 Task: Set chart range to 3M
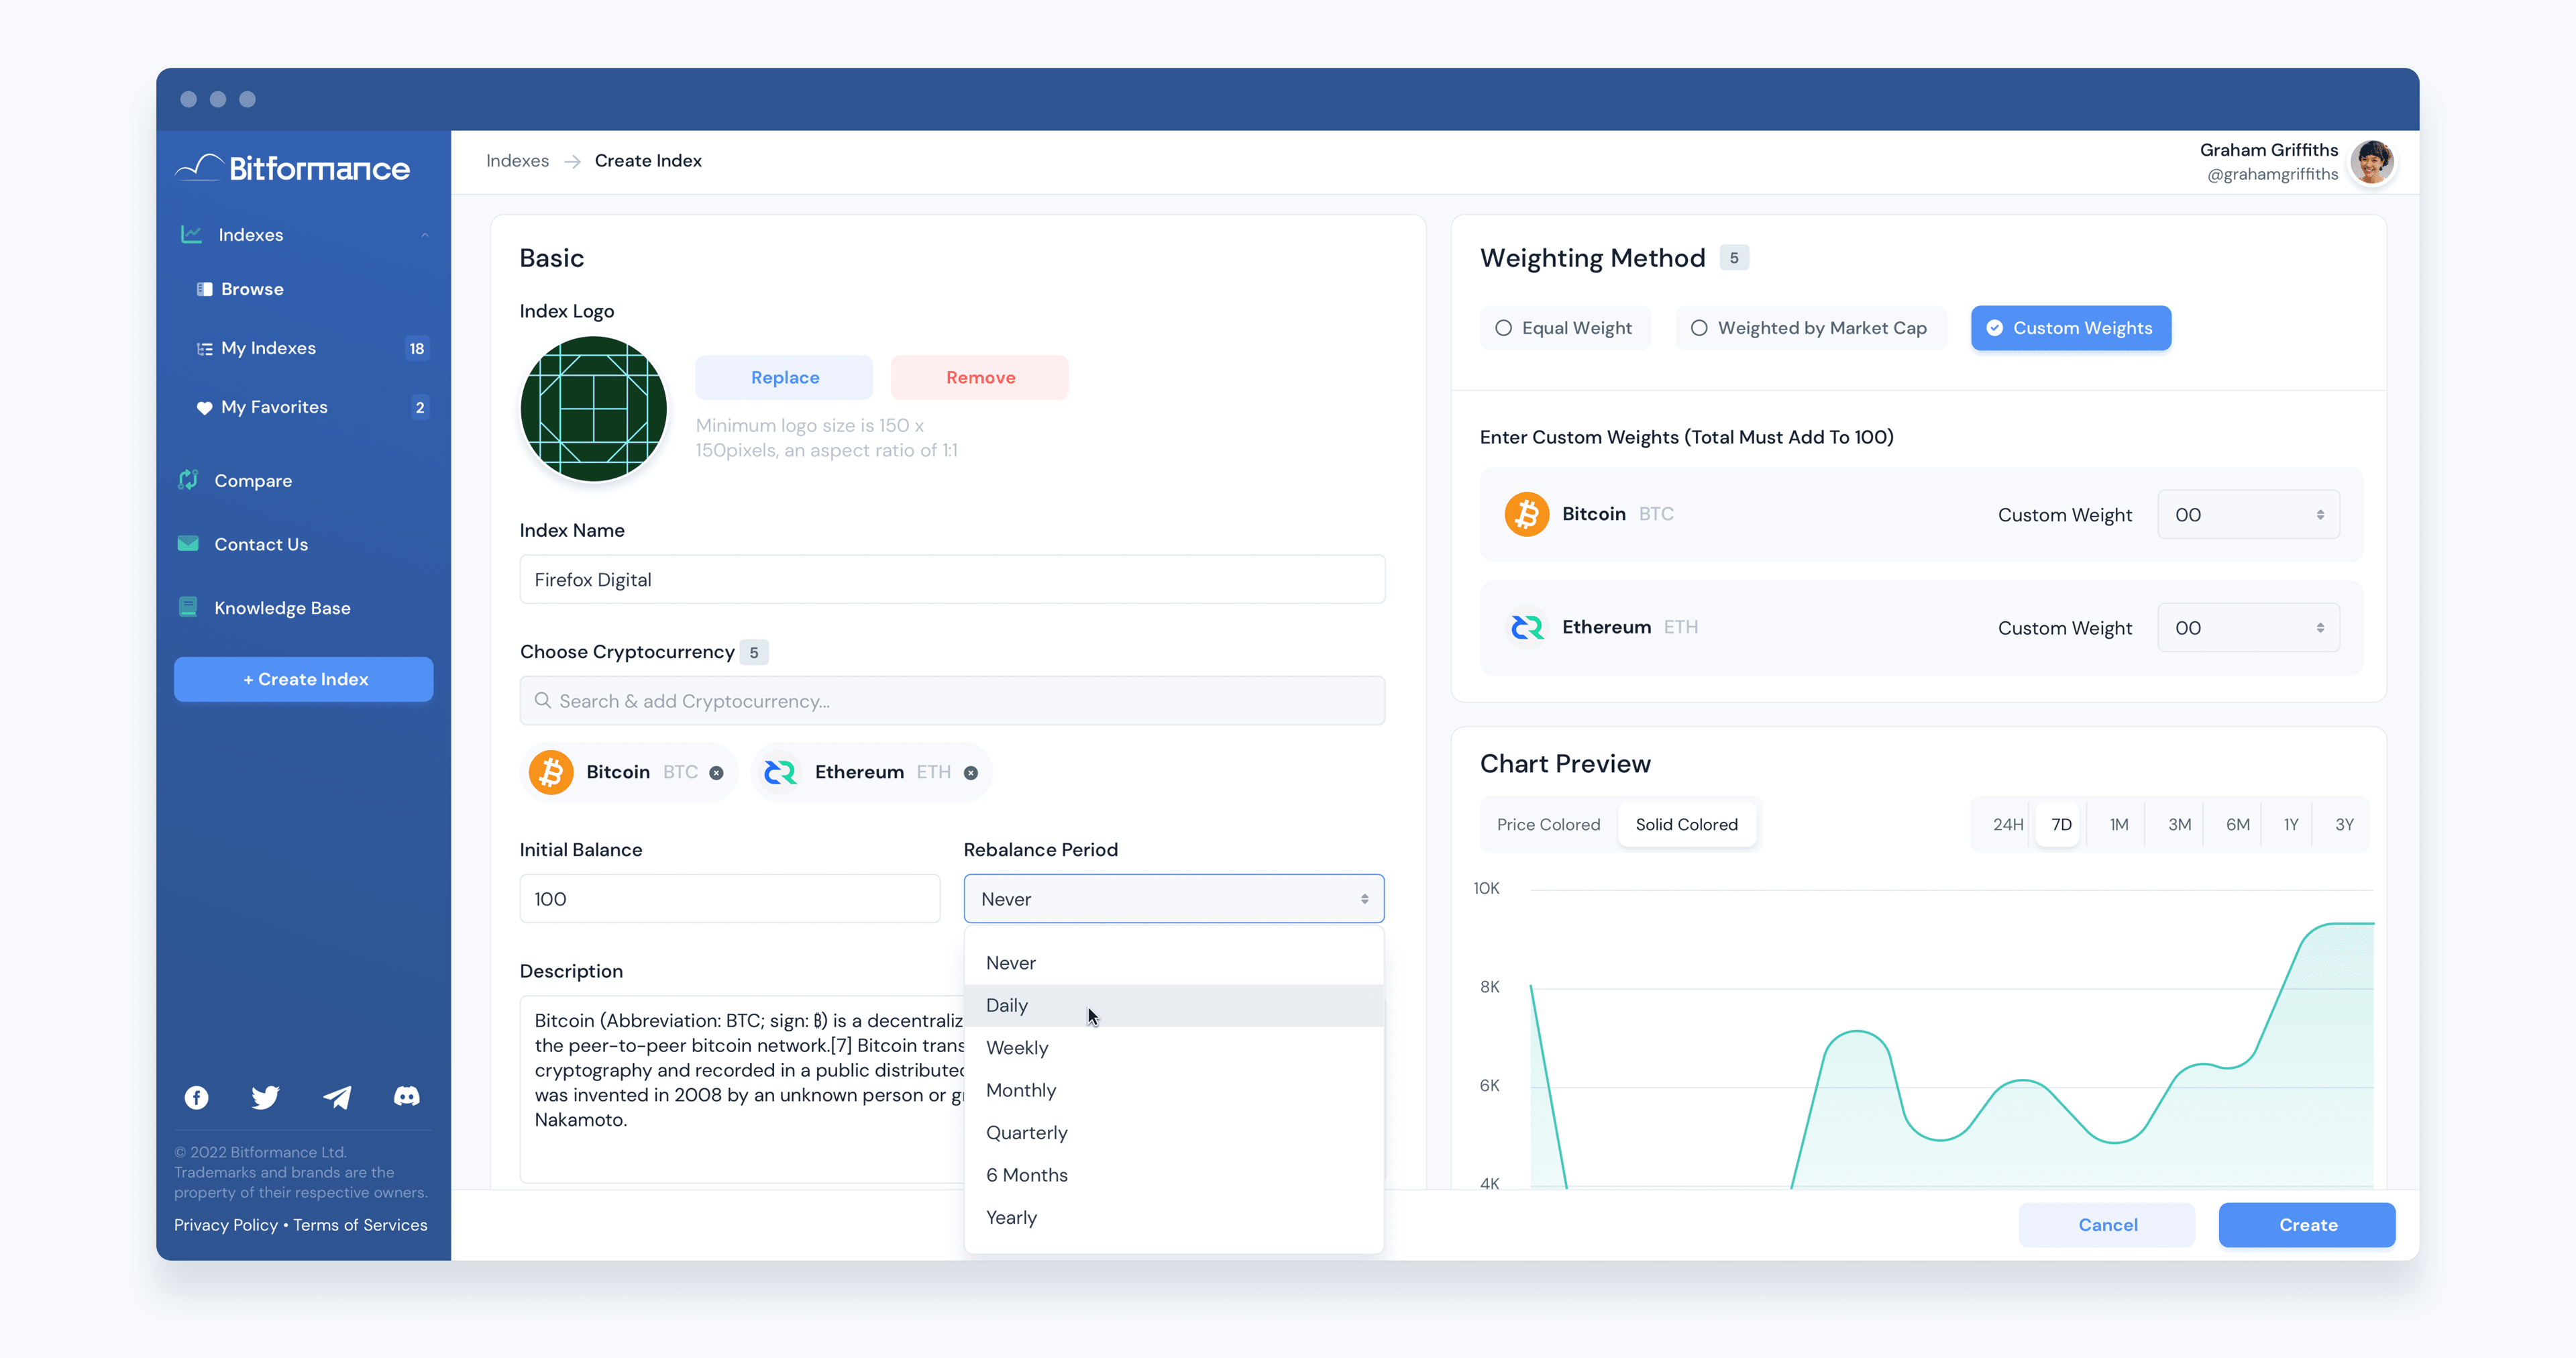coord(2179,824)
